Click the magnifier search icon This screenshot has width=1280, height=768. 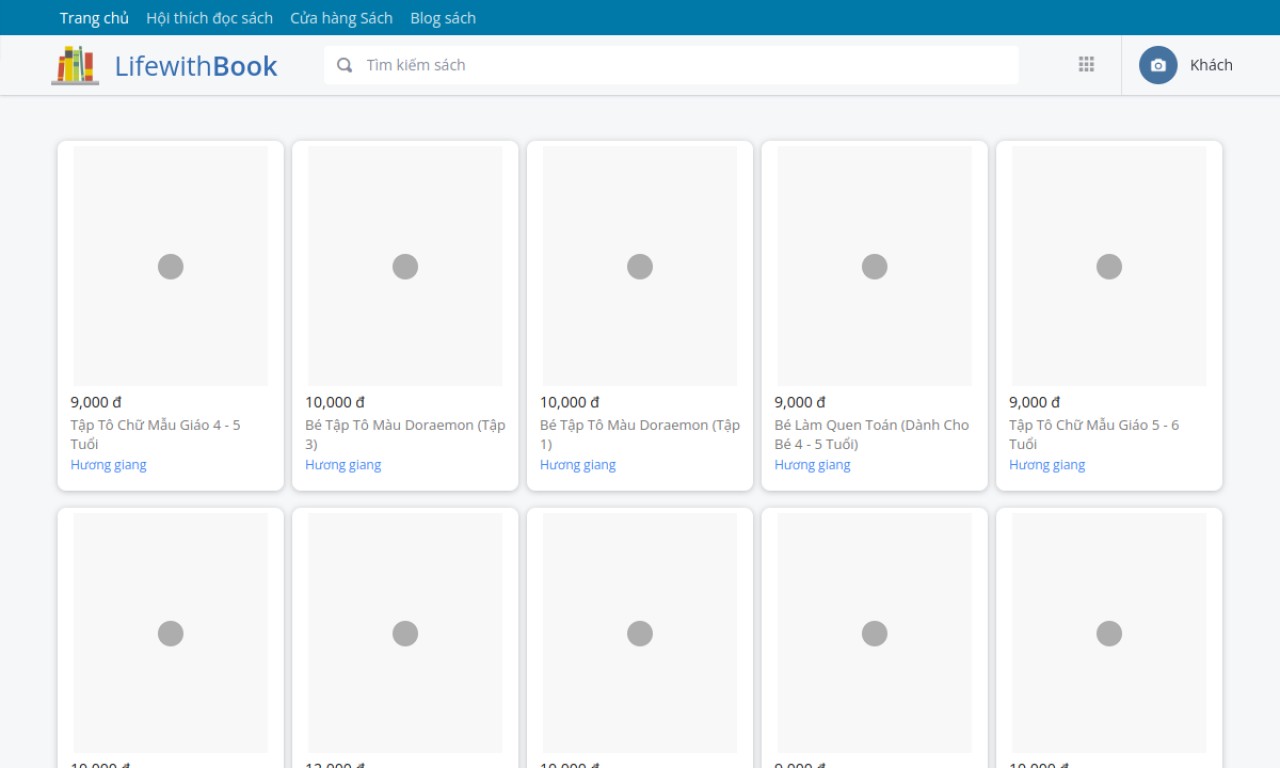[x=344, y=65]
